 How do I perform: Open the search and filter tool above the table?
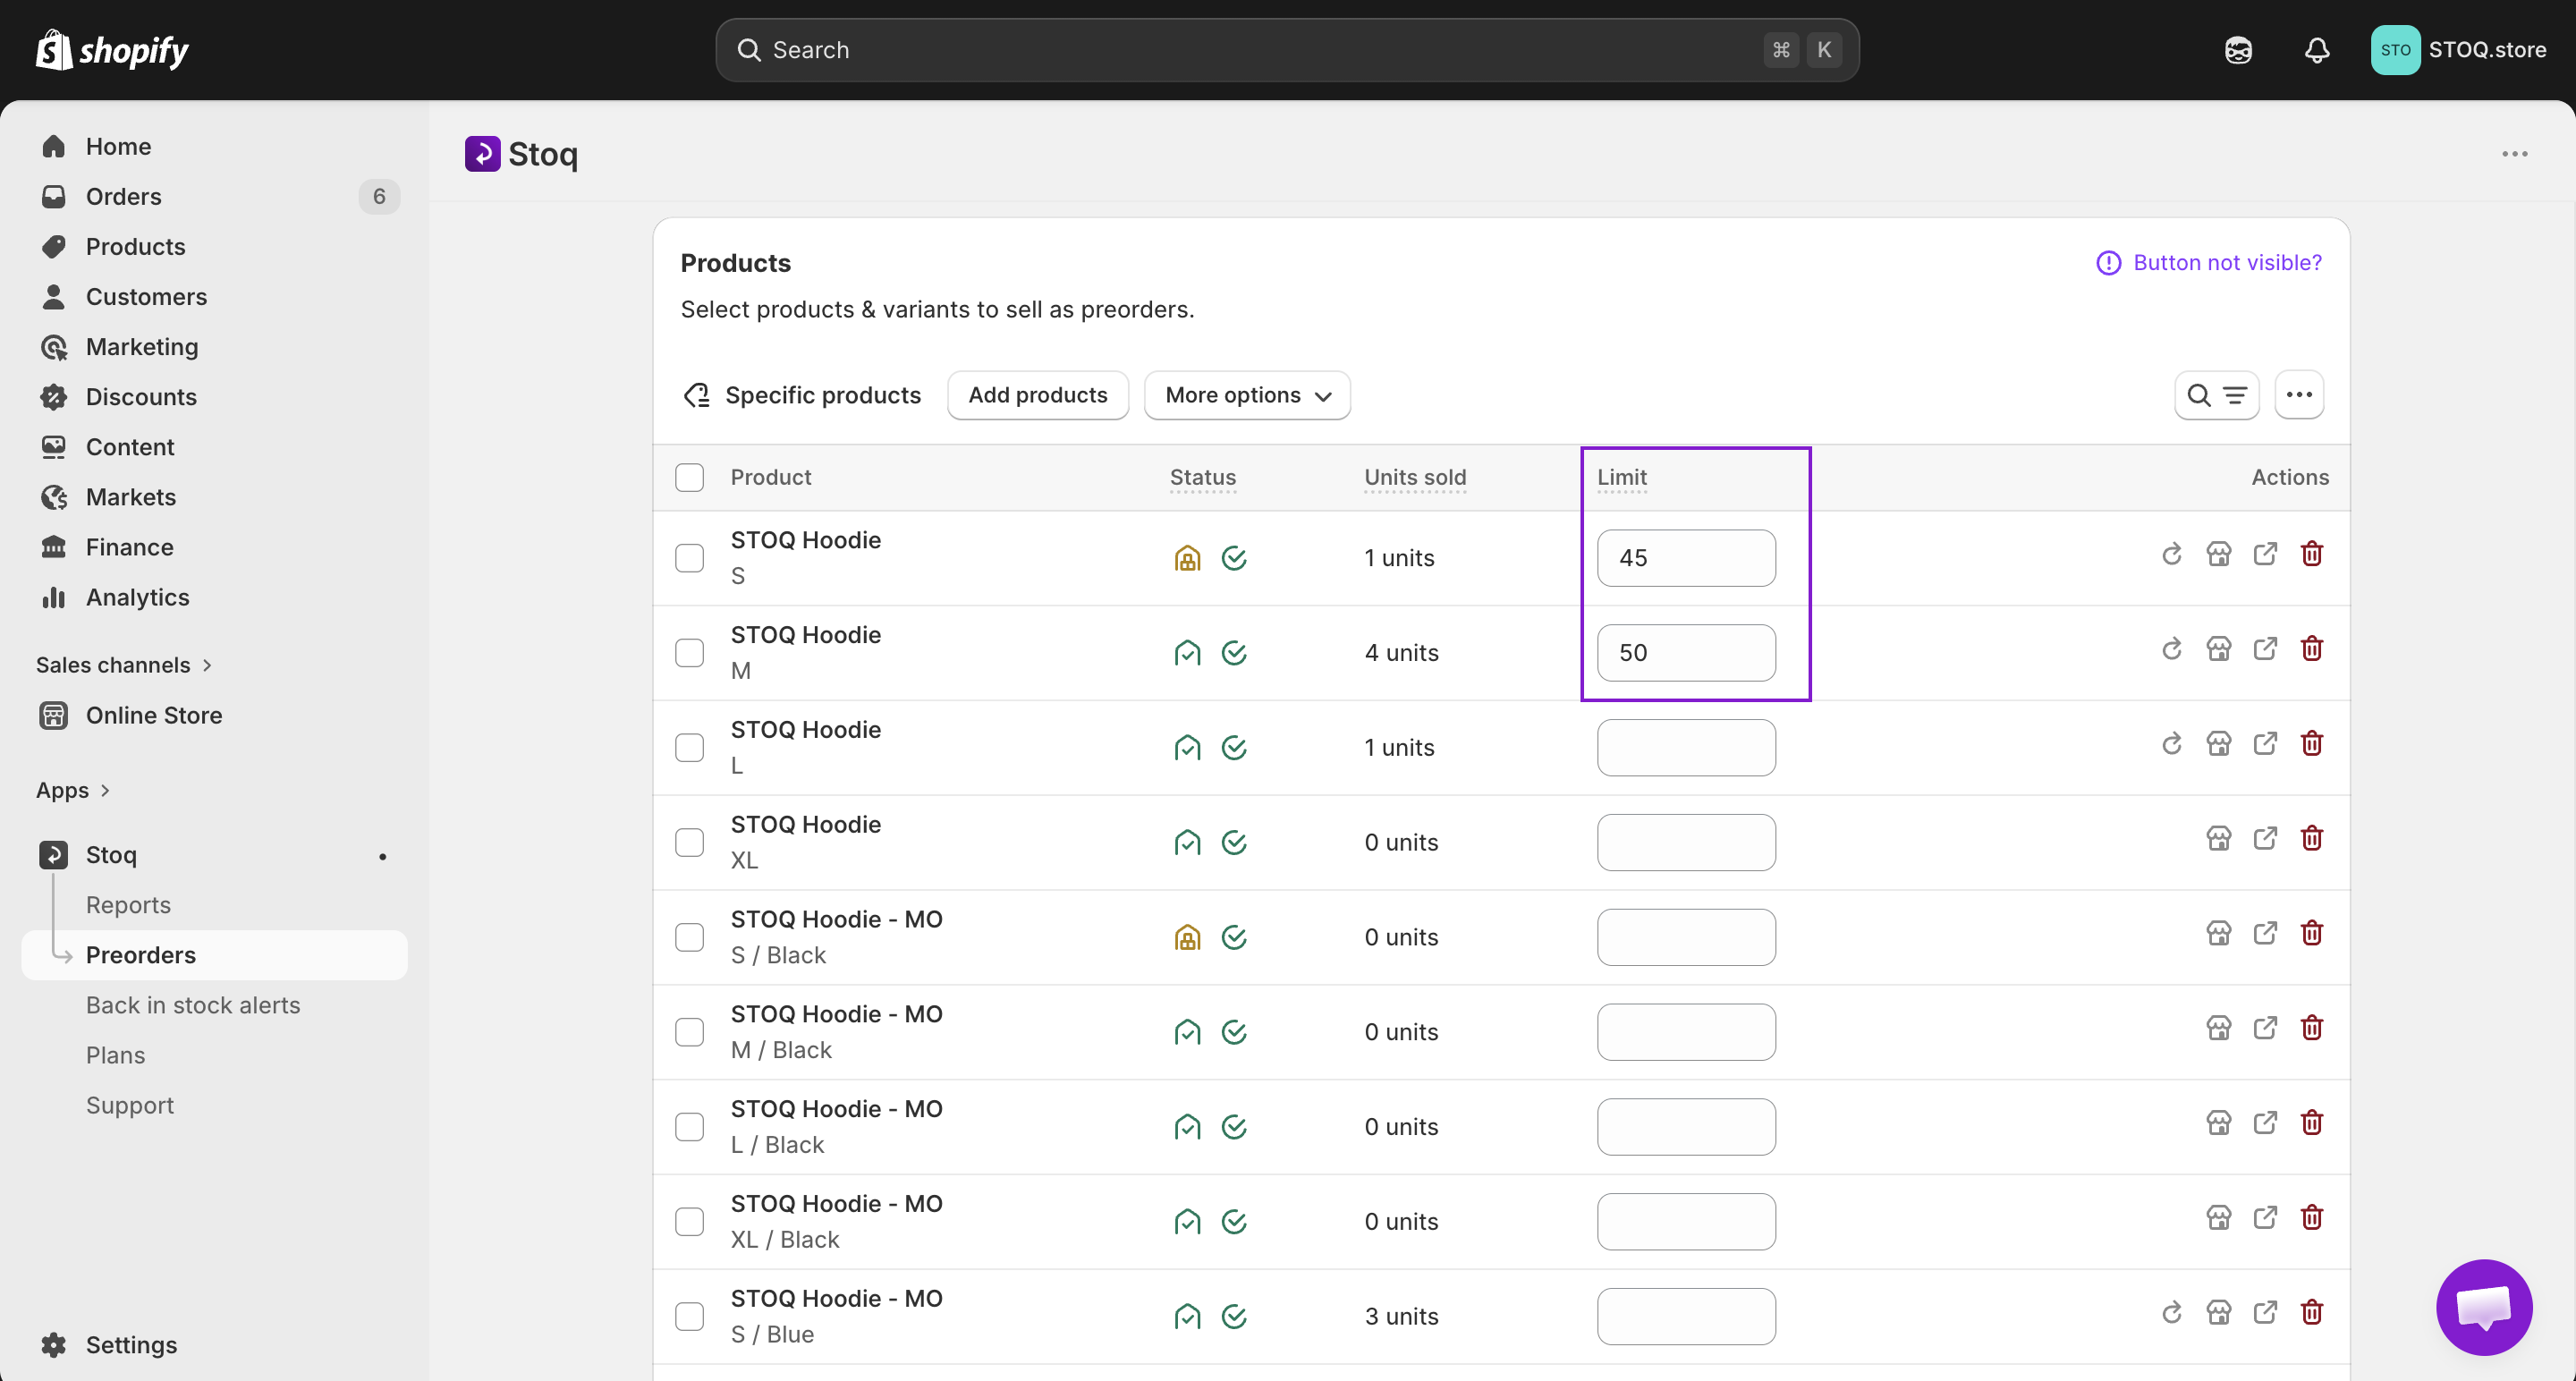click(2218, 395)
